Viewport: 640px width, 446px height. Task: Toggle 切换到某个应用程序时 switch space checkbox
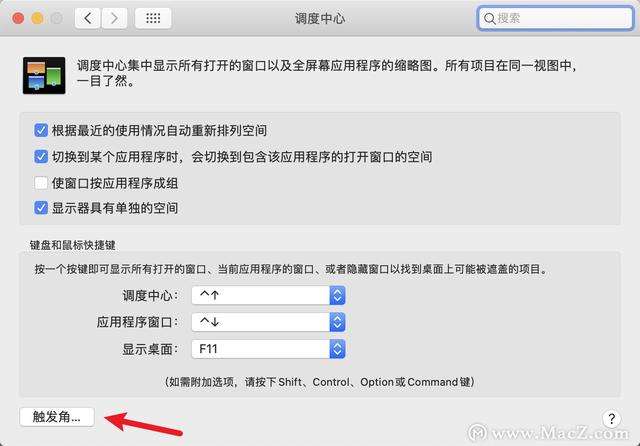coord(41,157)
